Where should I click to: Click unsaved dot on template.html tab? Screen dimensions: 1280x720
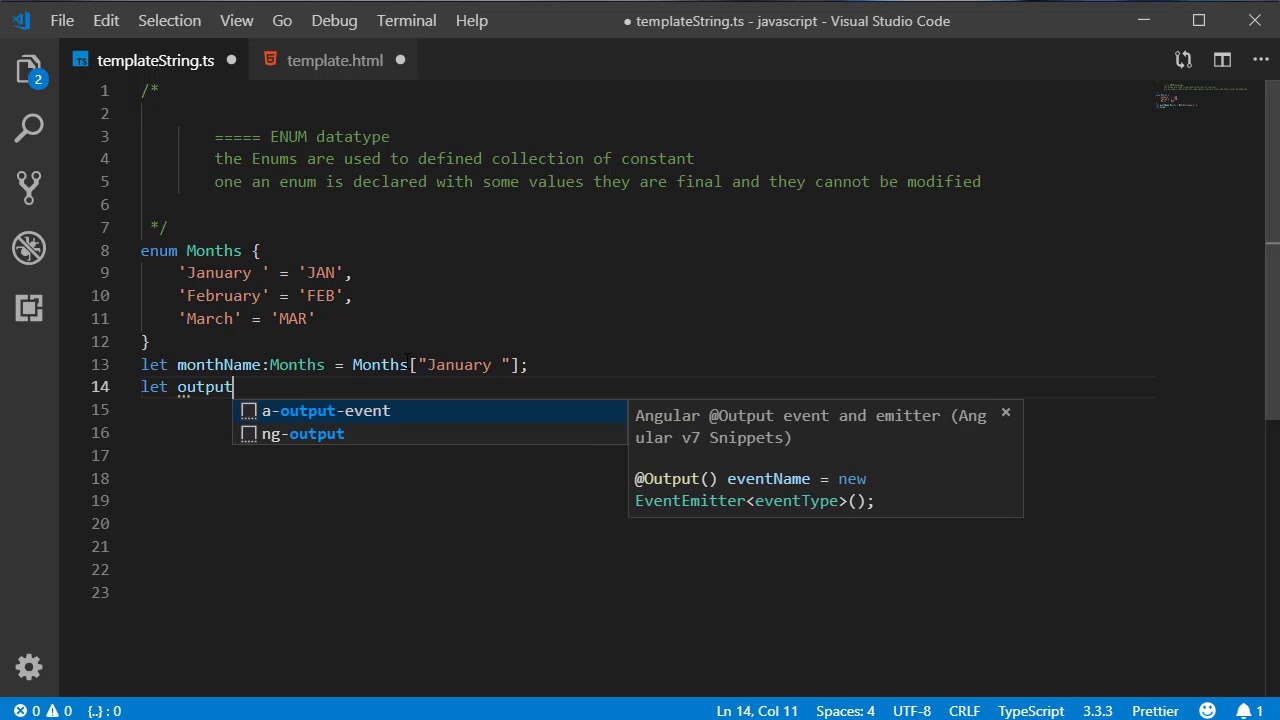(x=400, y=60)
